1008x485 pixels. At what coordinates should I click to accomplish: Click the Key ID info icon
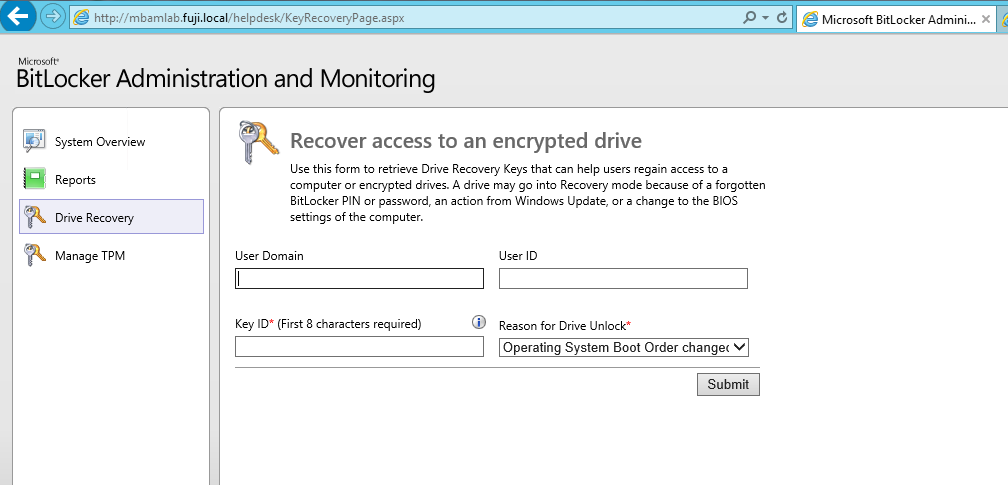coord(478,323)
